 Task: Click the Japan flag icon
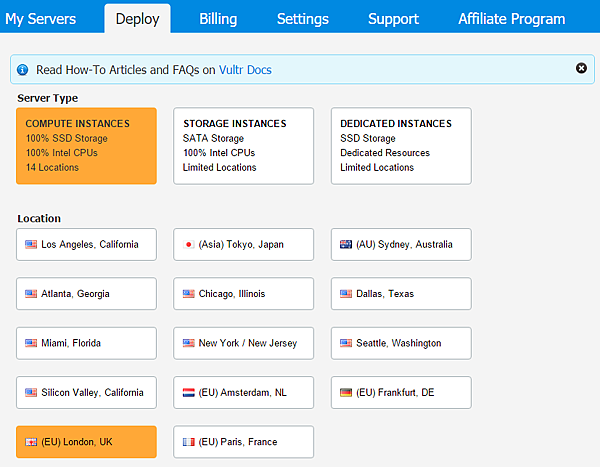click(x=189, y=244)
